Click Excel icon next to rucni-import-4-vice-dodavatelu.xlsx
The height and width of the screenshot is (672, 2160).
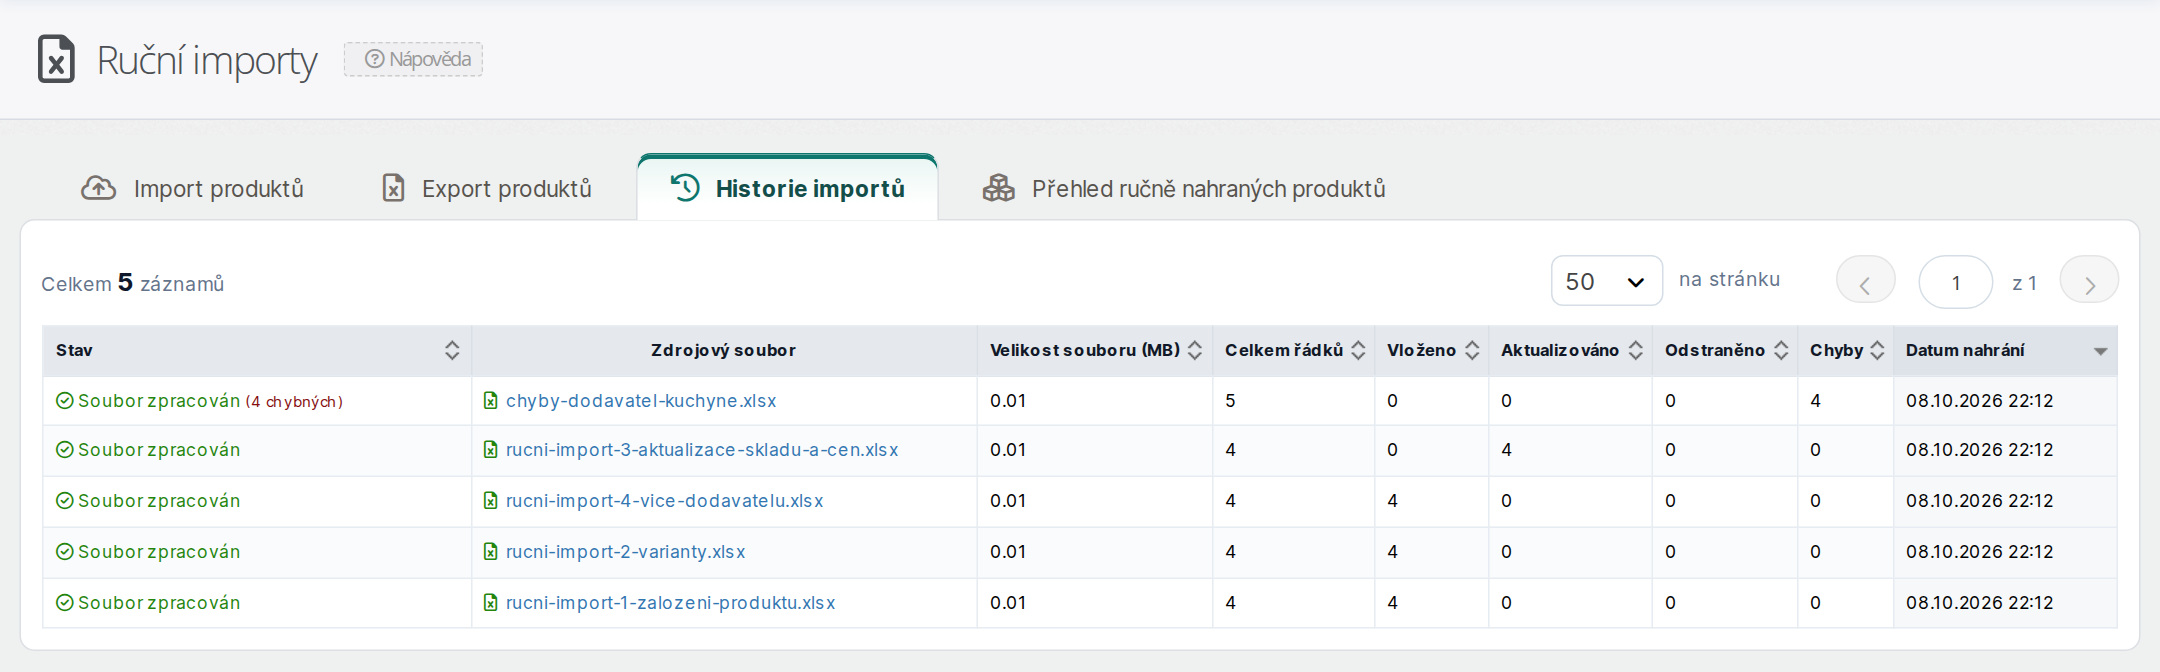(491, 501)
